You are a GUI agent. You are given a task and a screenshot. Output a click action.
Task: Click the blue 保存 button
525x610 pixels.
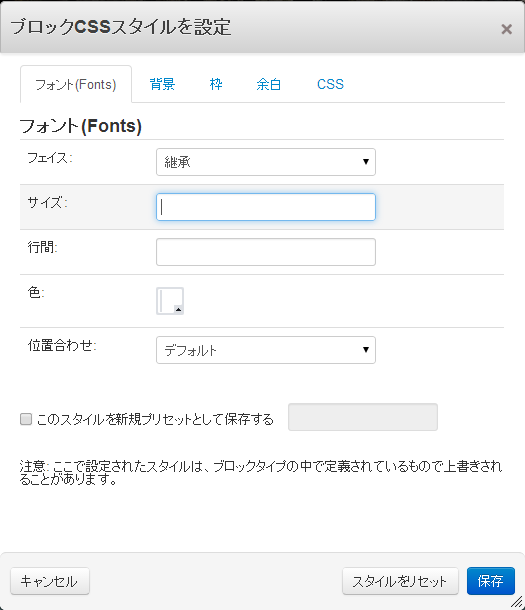coord(491,581)
